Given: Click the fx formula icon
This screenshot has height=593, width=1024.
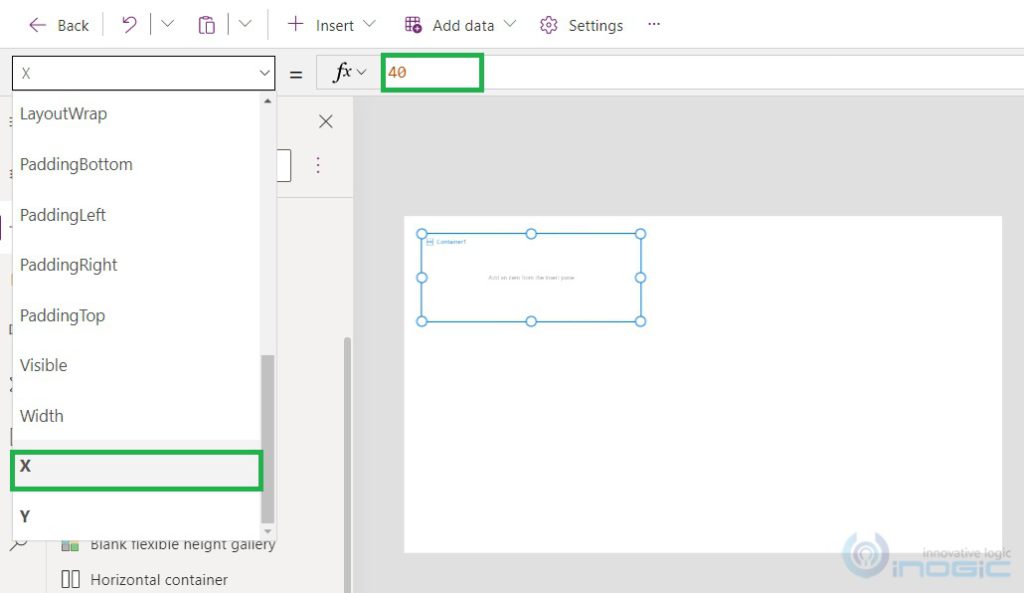Looking at the screenshot, I should (340, 71).
